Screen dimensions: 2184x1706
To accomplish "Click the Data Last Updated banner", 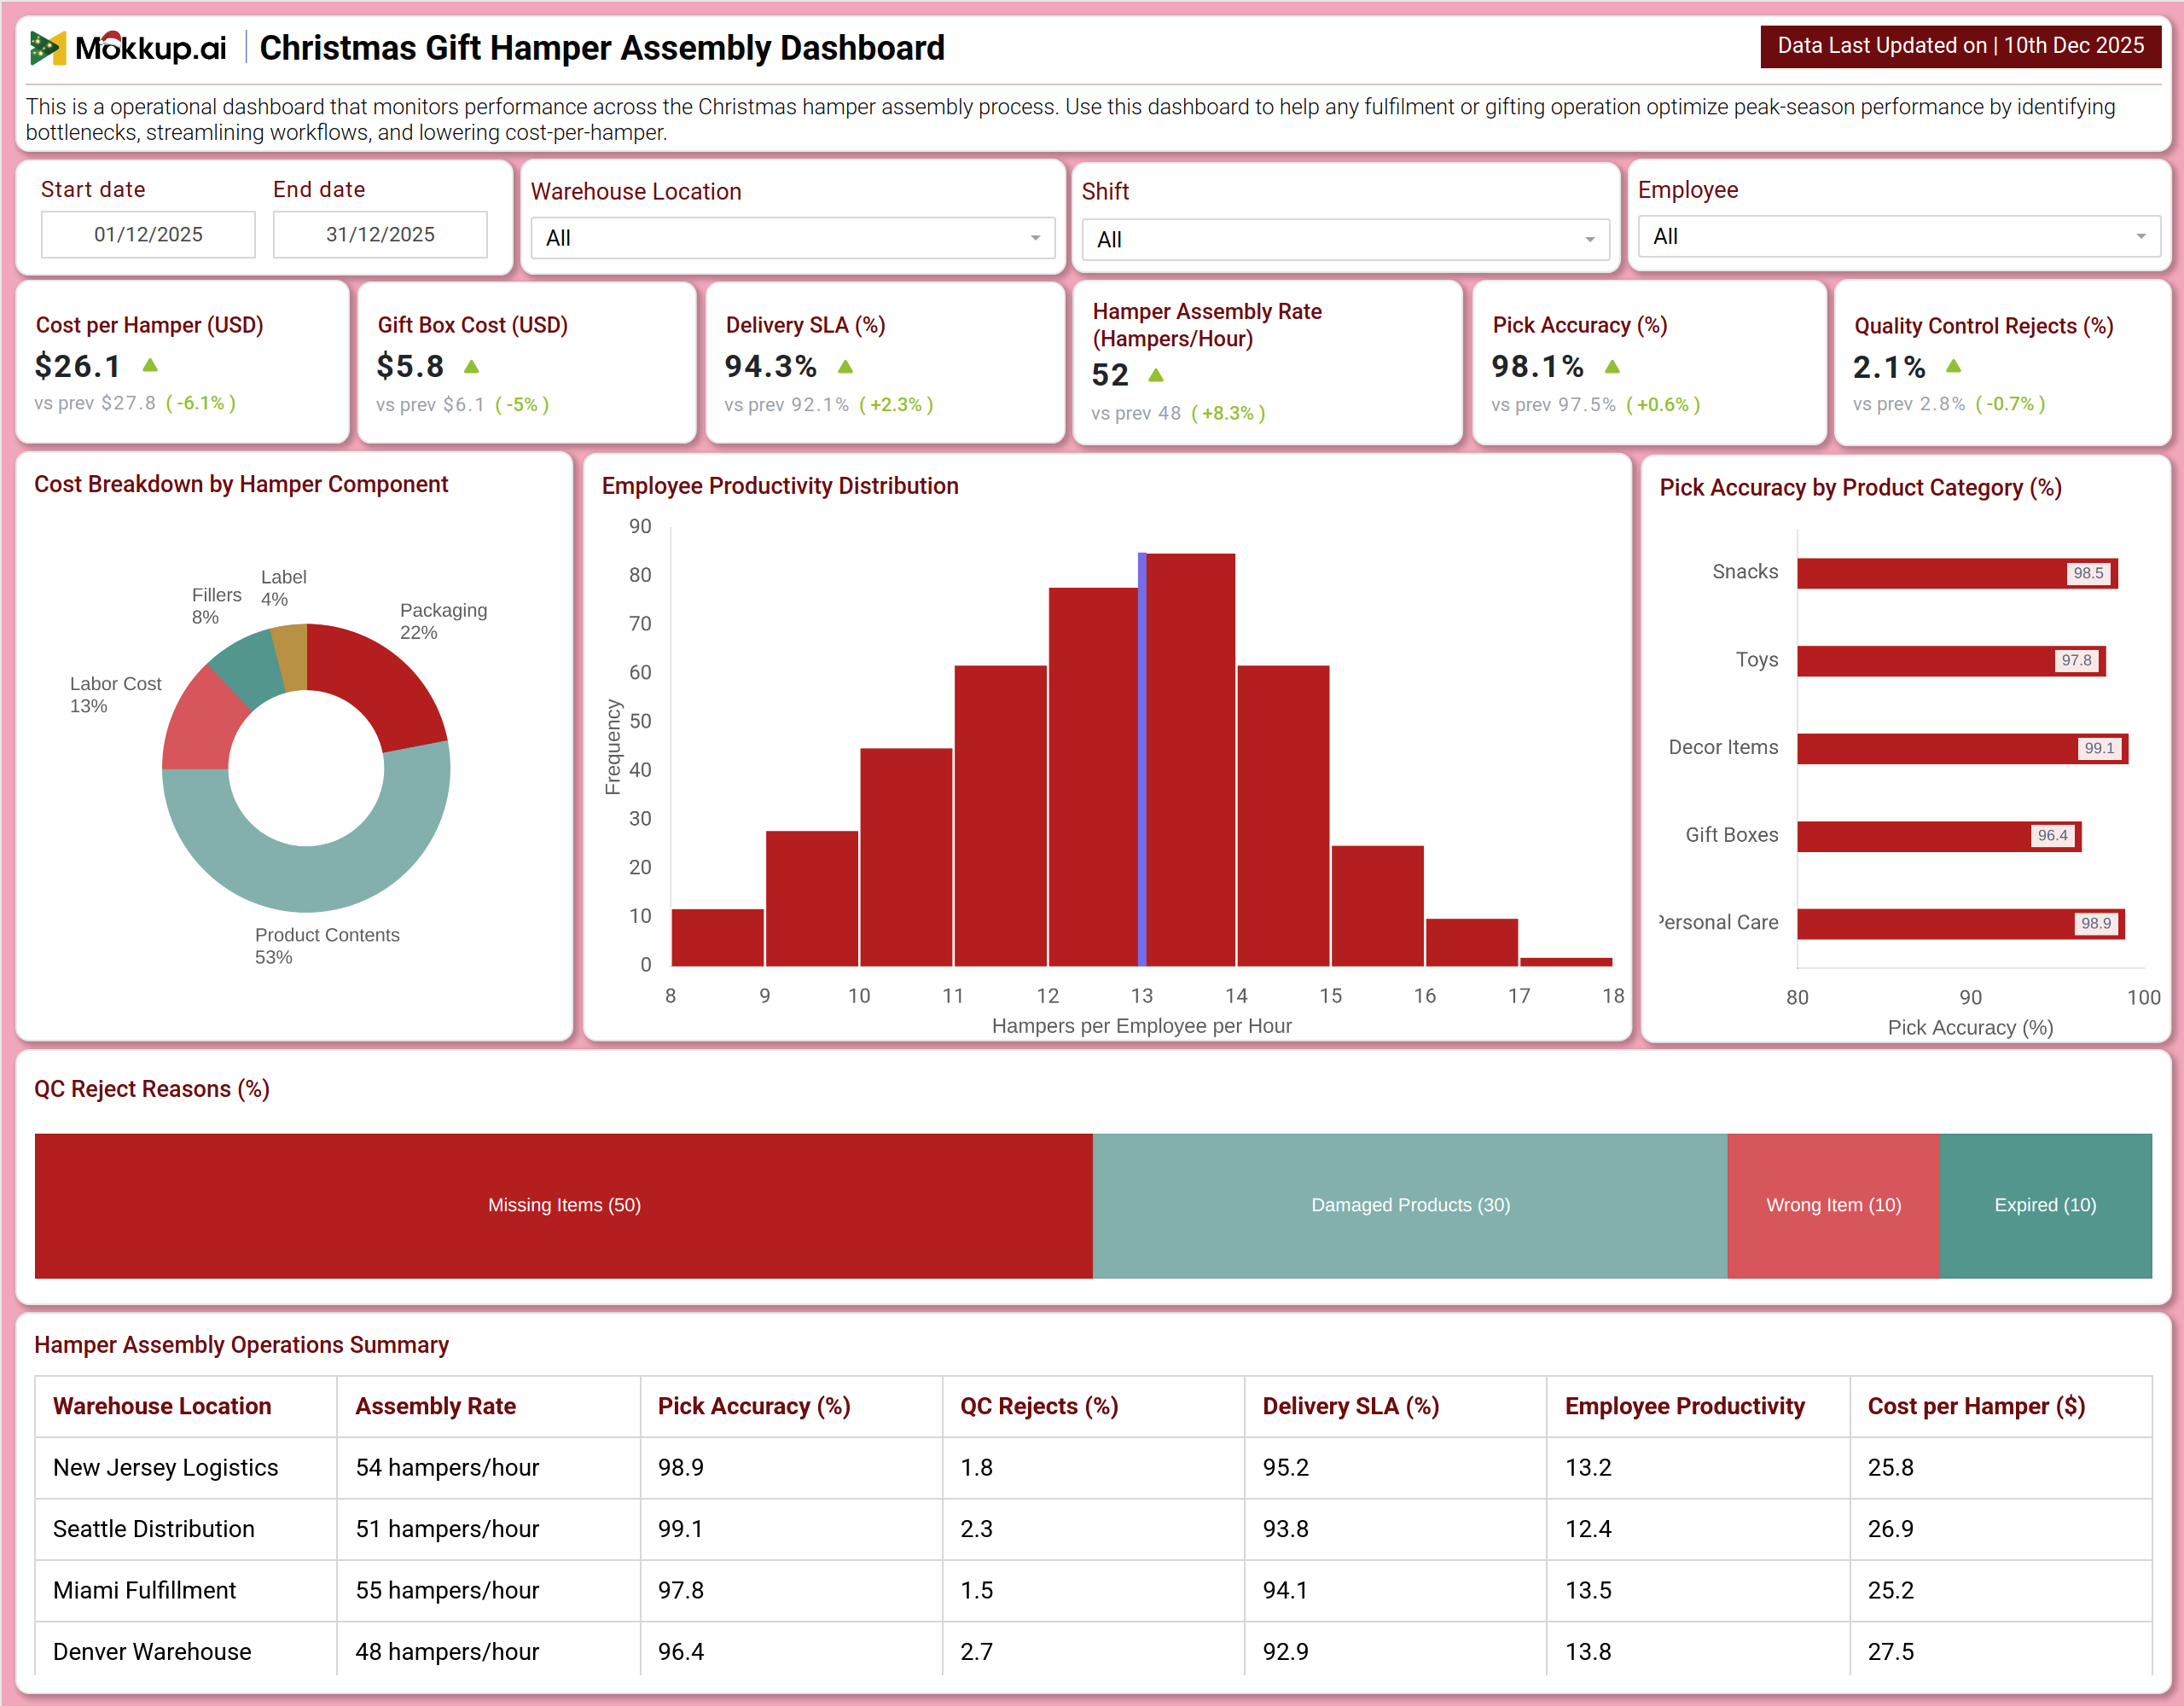I will point(1960,46).
